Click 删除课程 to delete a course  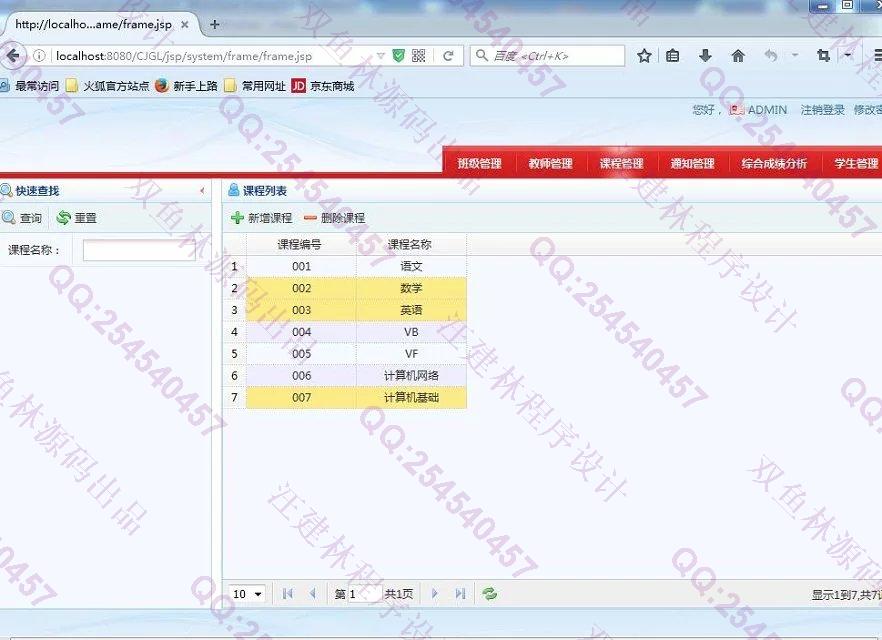[335, 218]
